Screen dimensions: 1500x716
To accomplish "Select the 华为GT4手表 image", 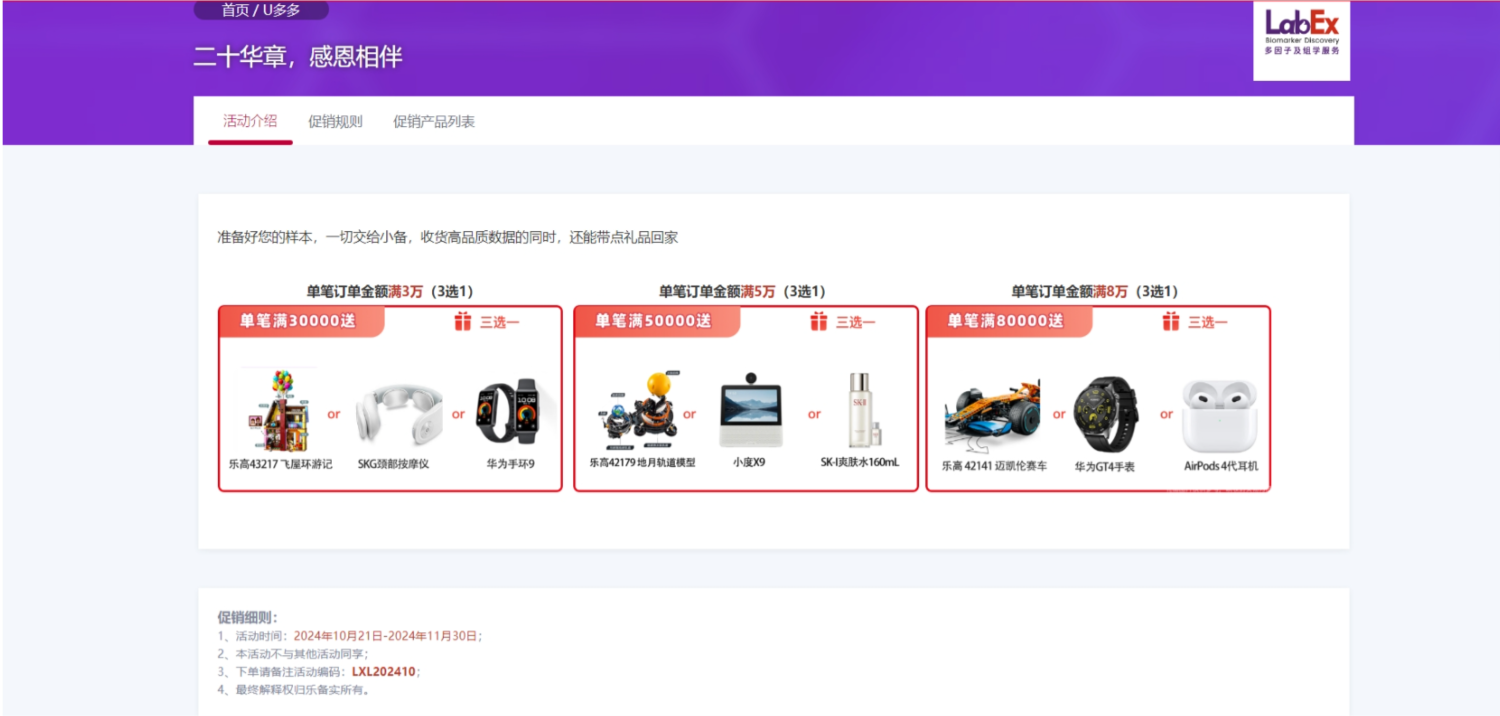I will pos(1105,414).
